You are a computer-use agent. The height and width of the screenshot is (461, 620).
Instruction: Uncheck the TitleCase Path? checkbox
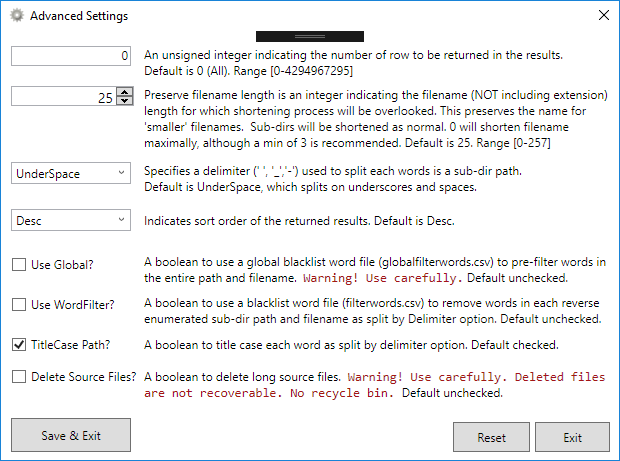point(19,345)
